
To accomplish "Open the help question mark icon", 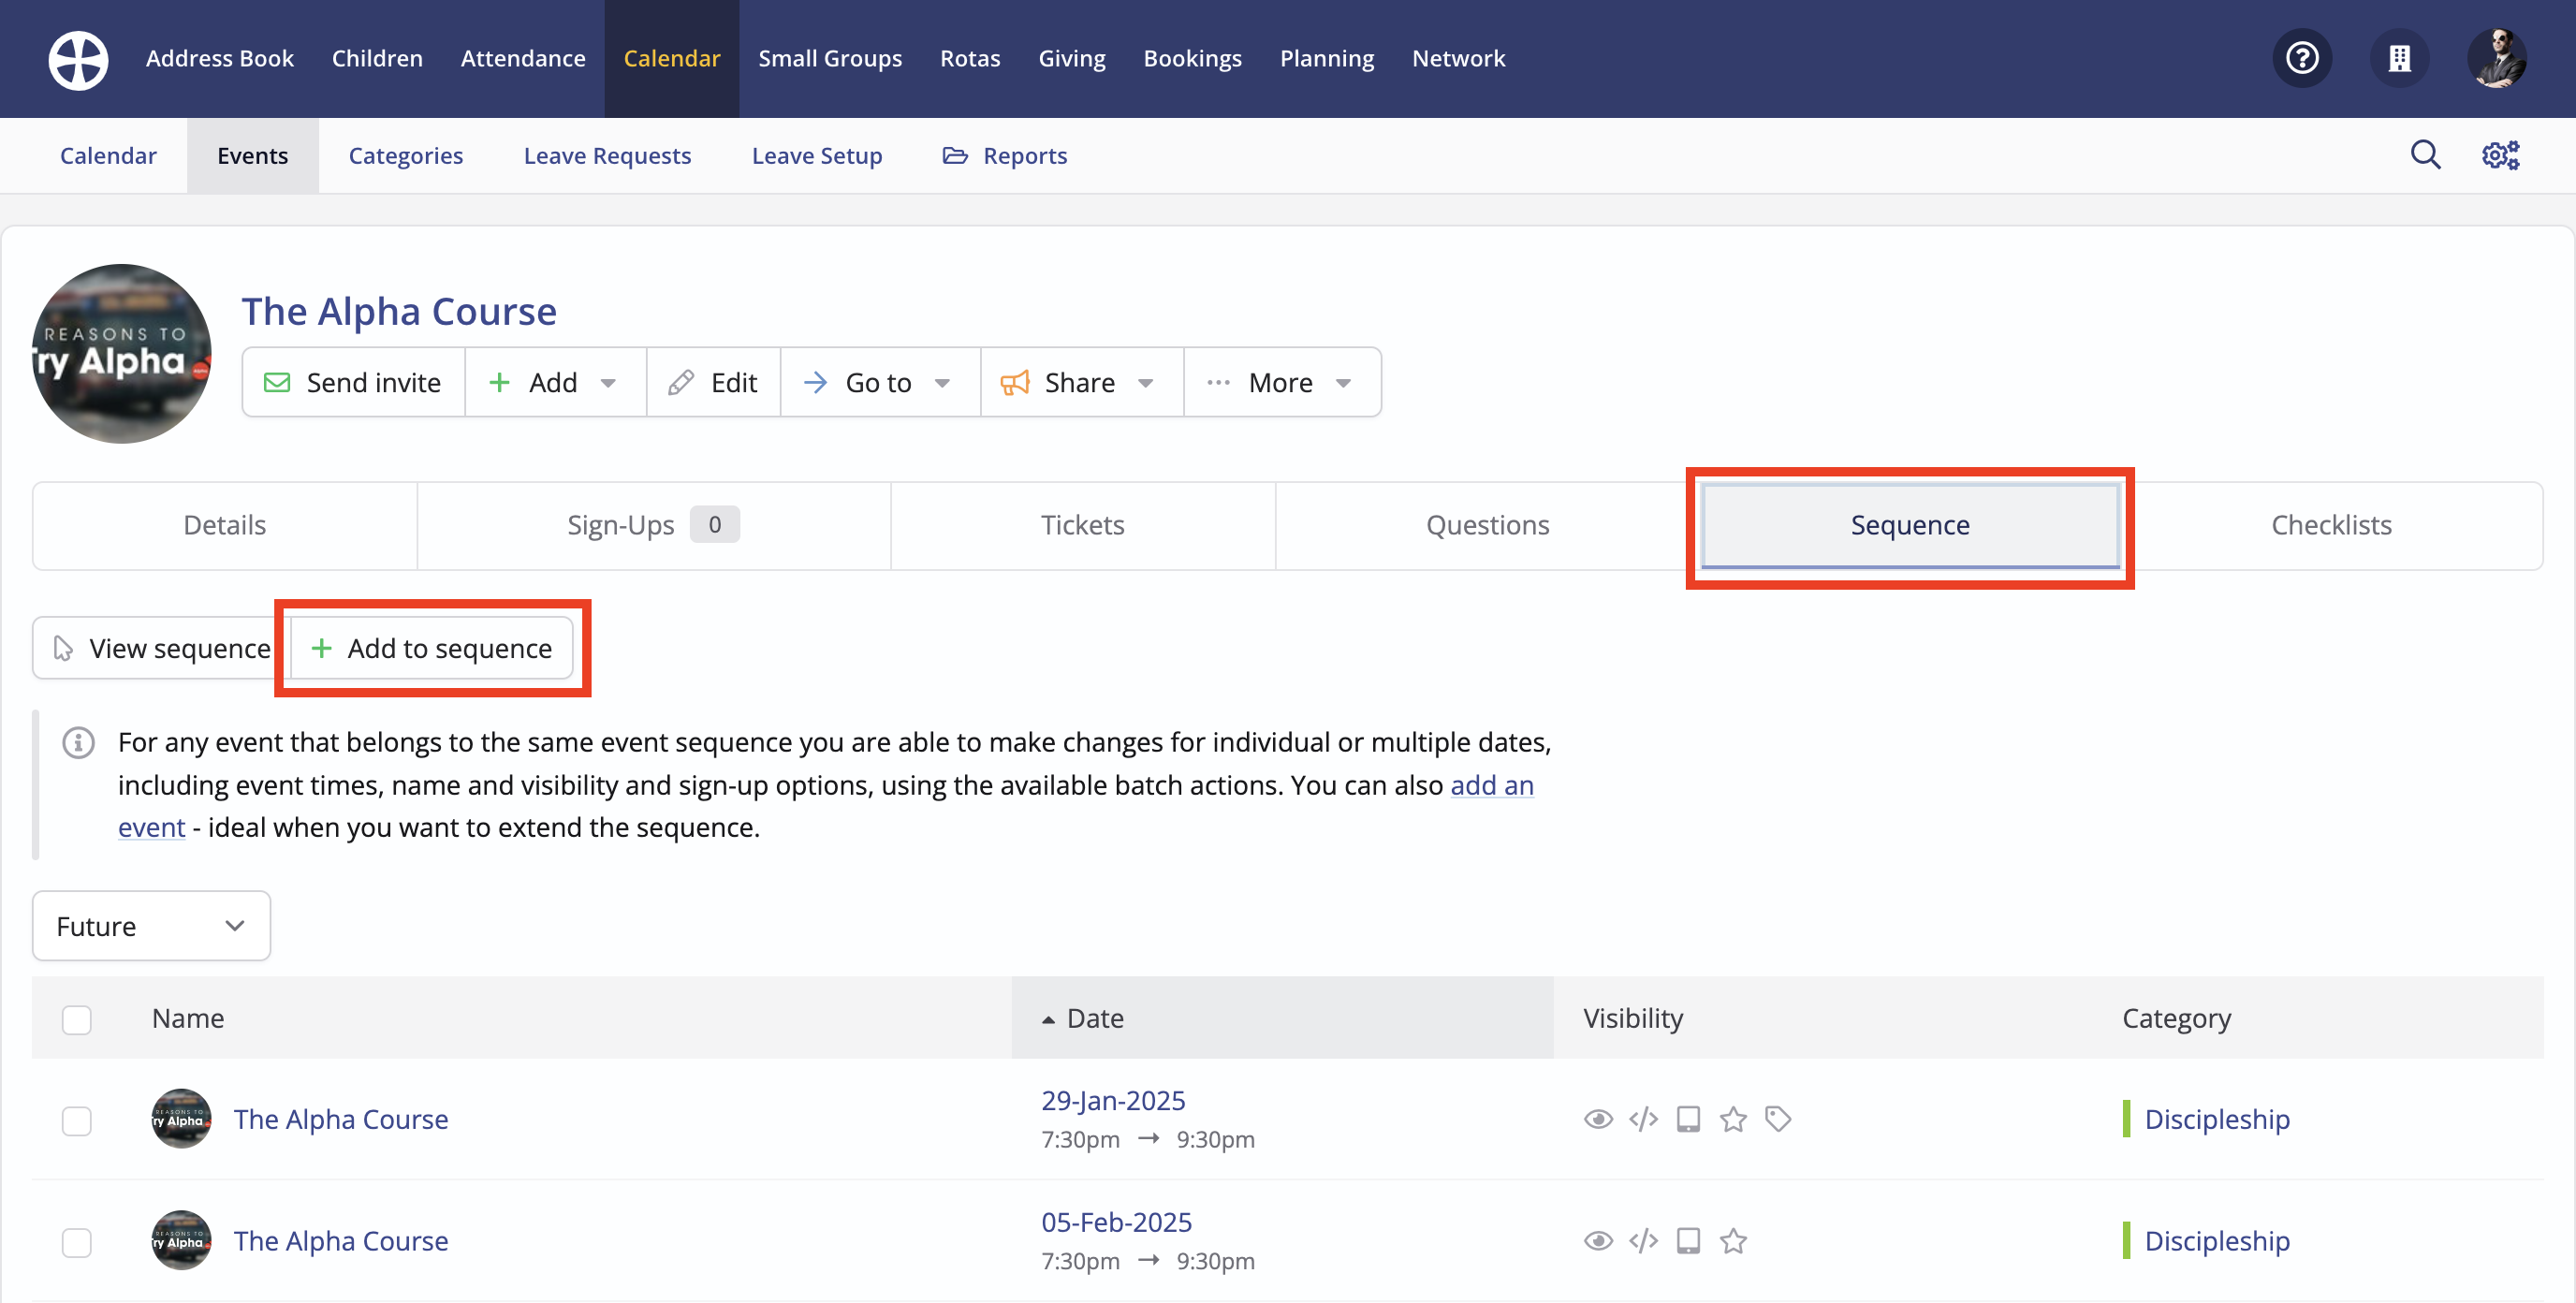I will tap(2302, 58).
